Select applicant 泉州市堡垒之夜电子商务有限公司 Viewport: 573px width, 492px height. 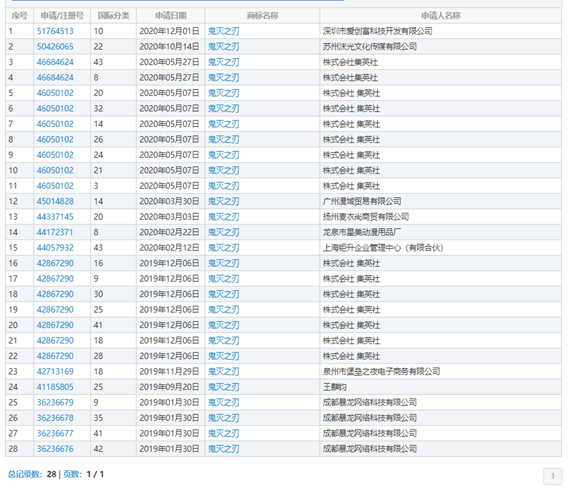pyautogui.click(x=382, y=371)
